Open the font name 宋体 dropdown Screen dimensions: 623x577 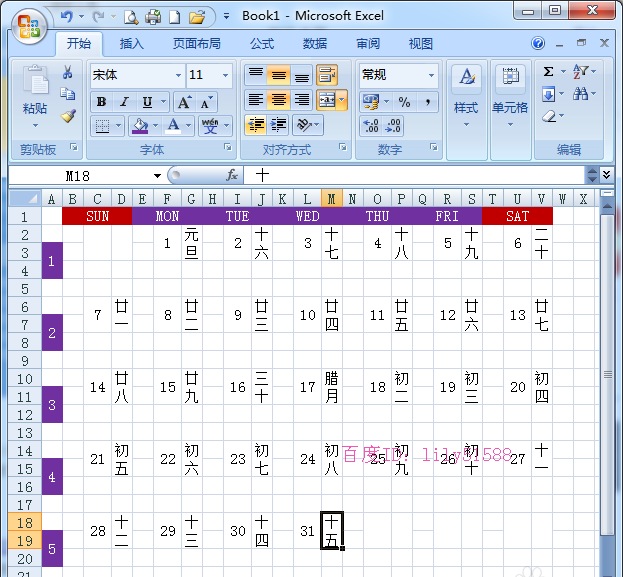178,75
